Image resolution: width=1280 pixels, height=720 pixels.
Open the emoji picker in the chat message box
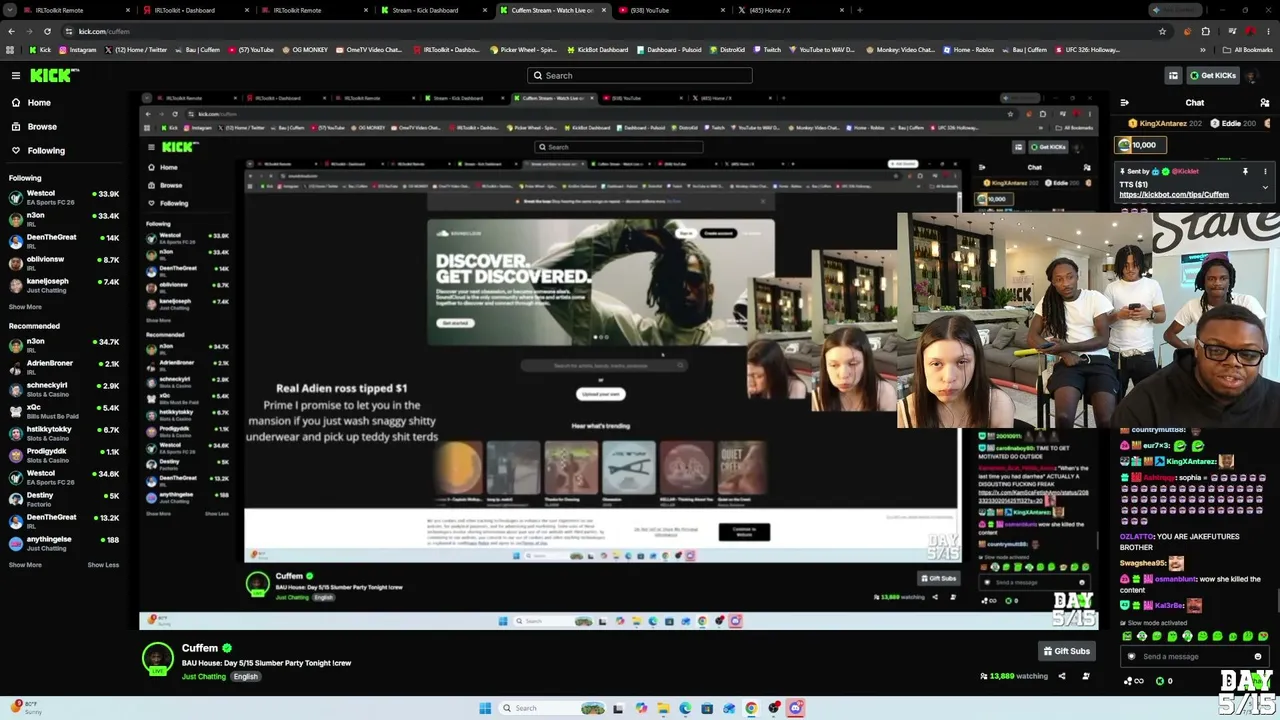[x=1258, y=657]
